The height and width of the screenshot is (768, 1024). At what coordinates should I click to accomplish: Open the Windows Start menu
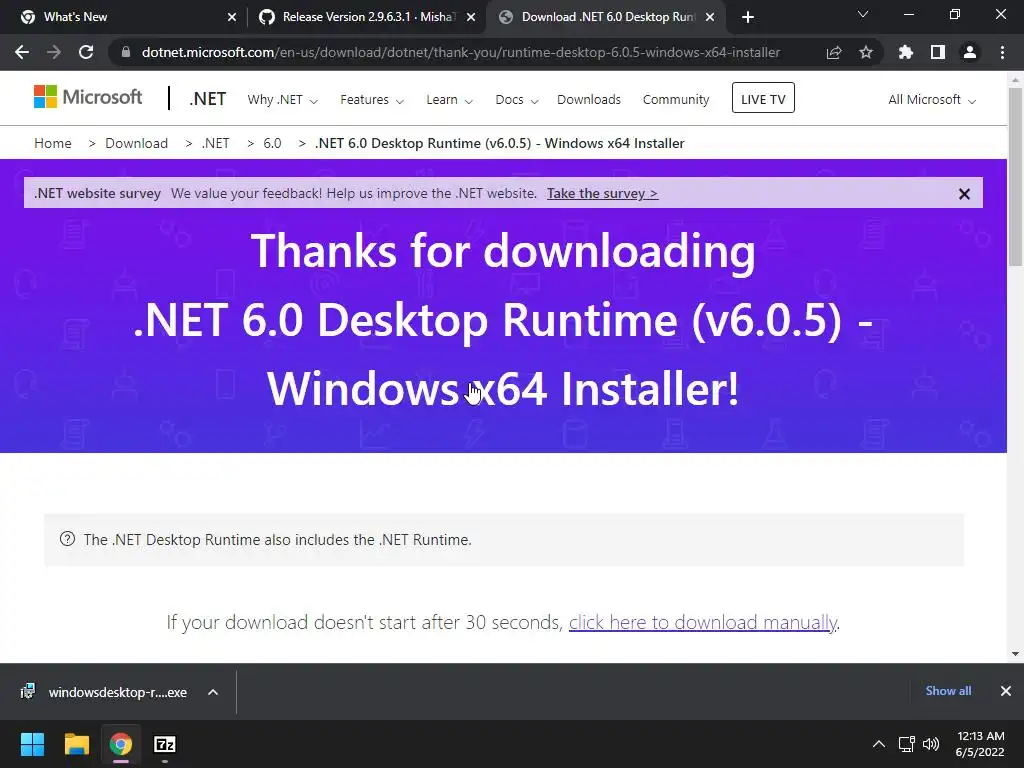coord(32,744)
